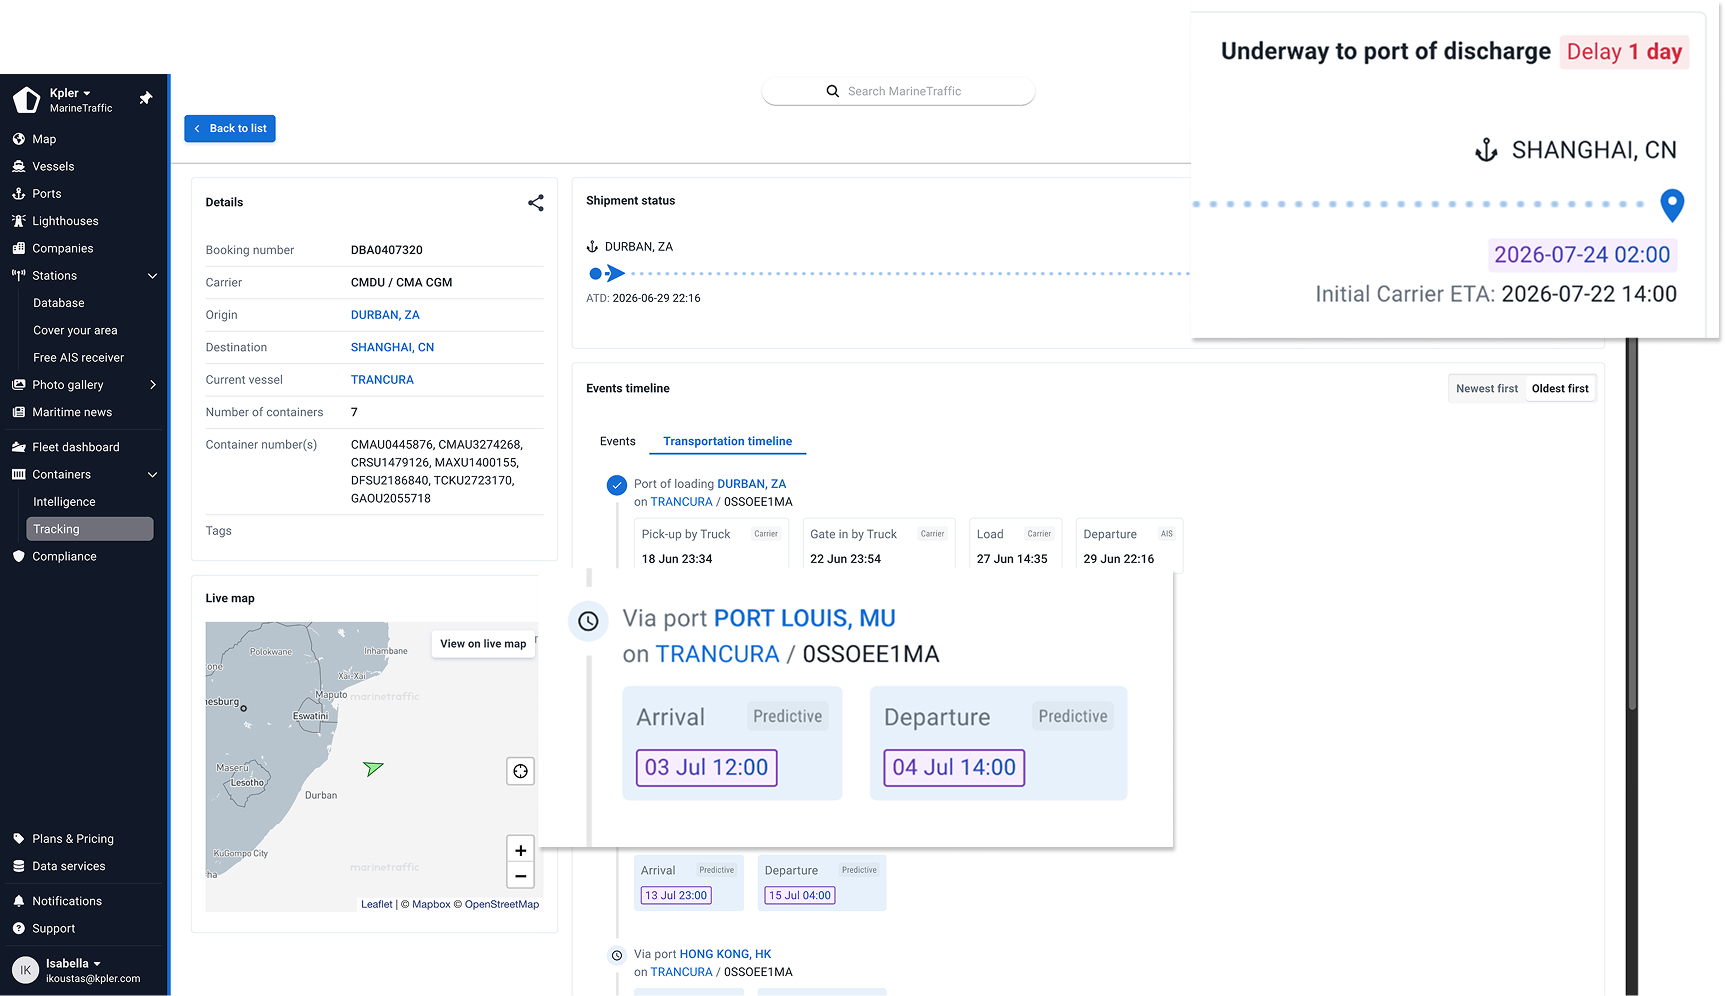
Task: Open the Fleet dashboard
Action: coord(76,447)
